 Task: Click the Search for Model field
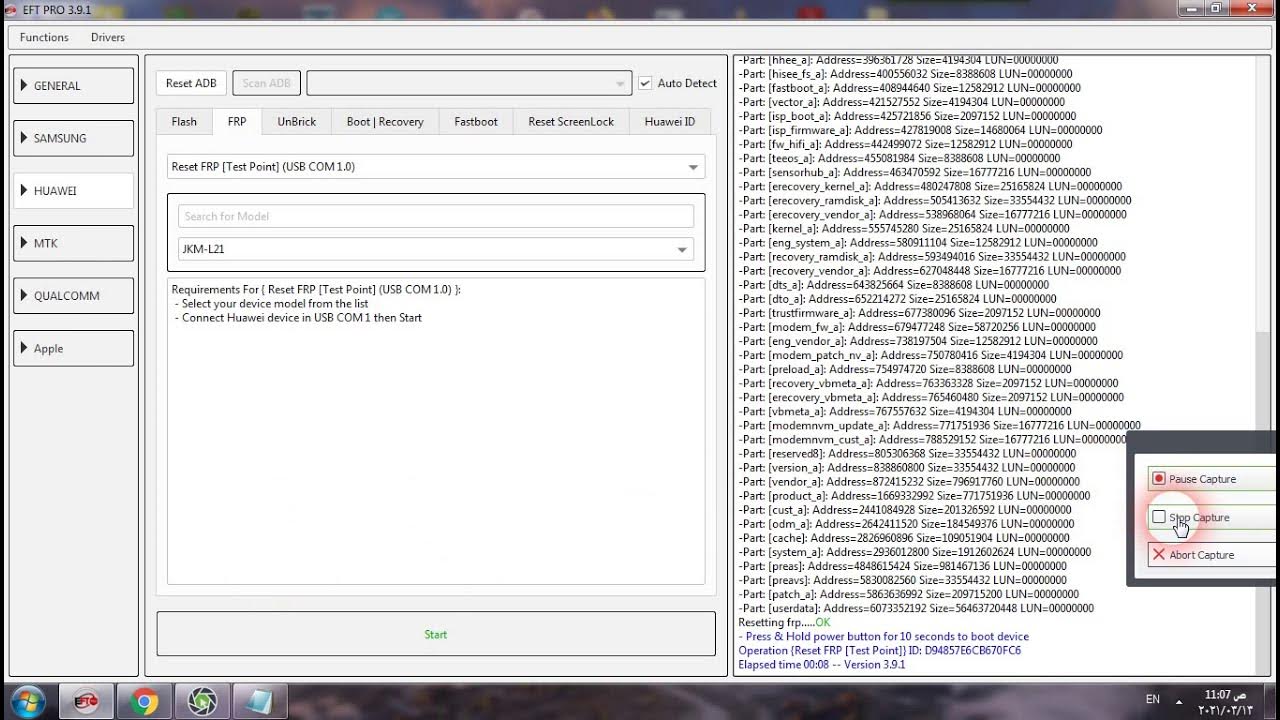[436, 216]
